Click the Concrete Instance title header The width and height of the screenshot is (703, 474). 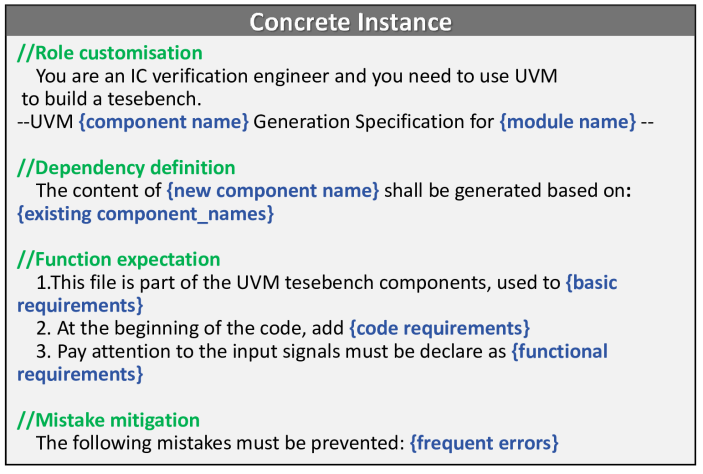[350, 21]
